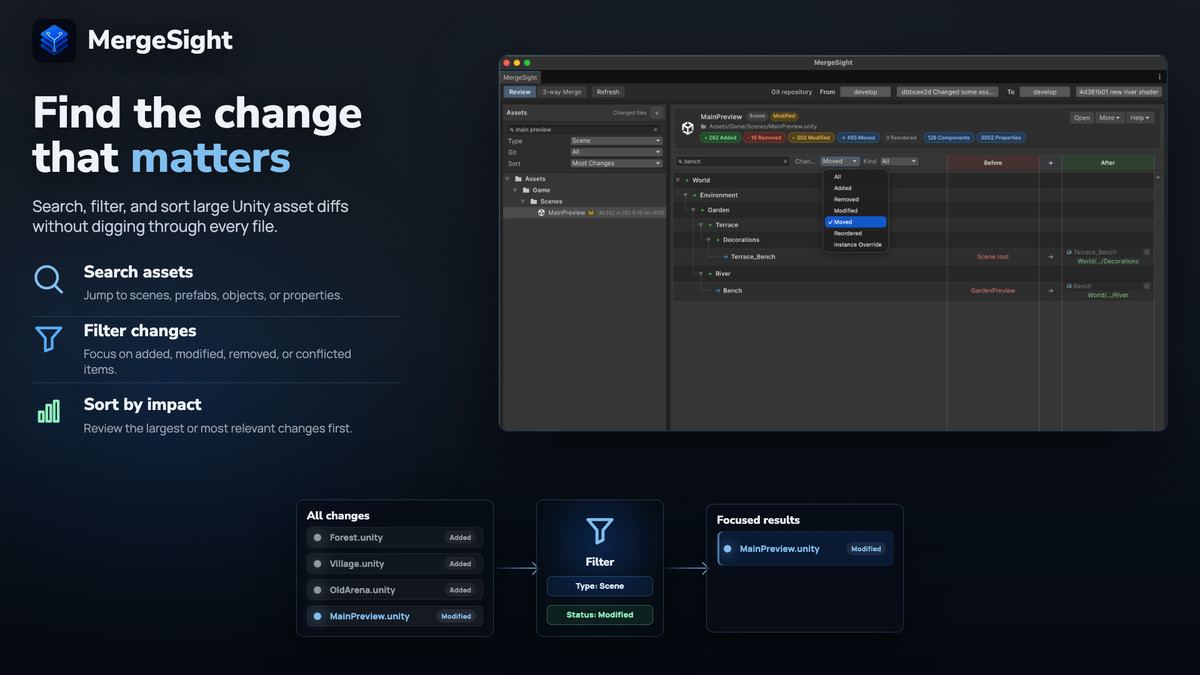Toggle the 3052 Properties badge

point(1001,138)
